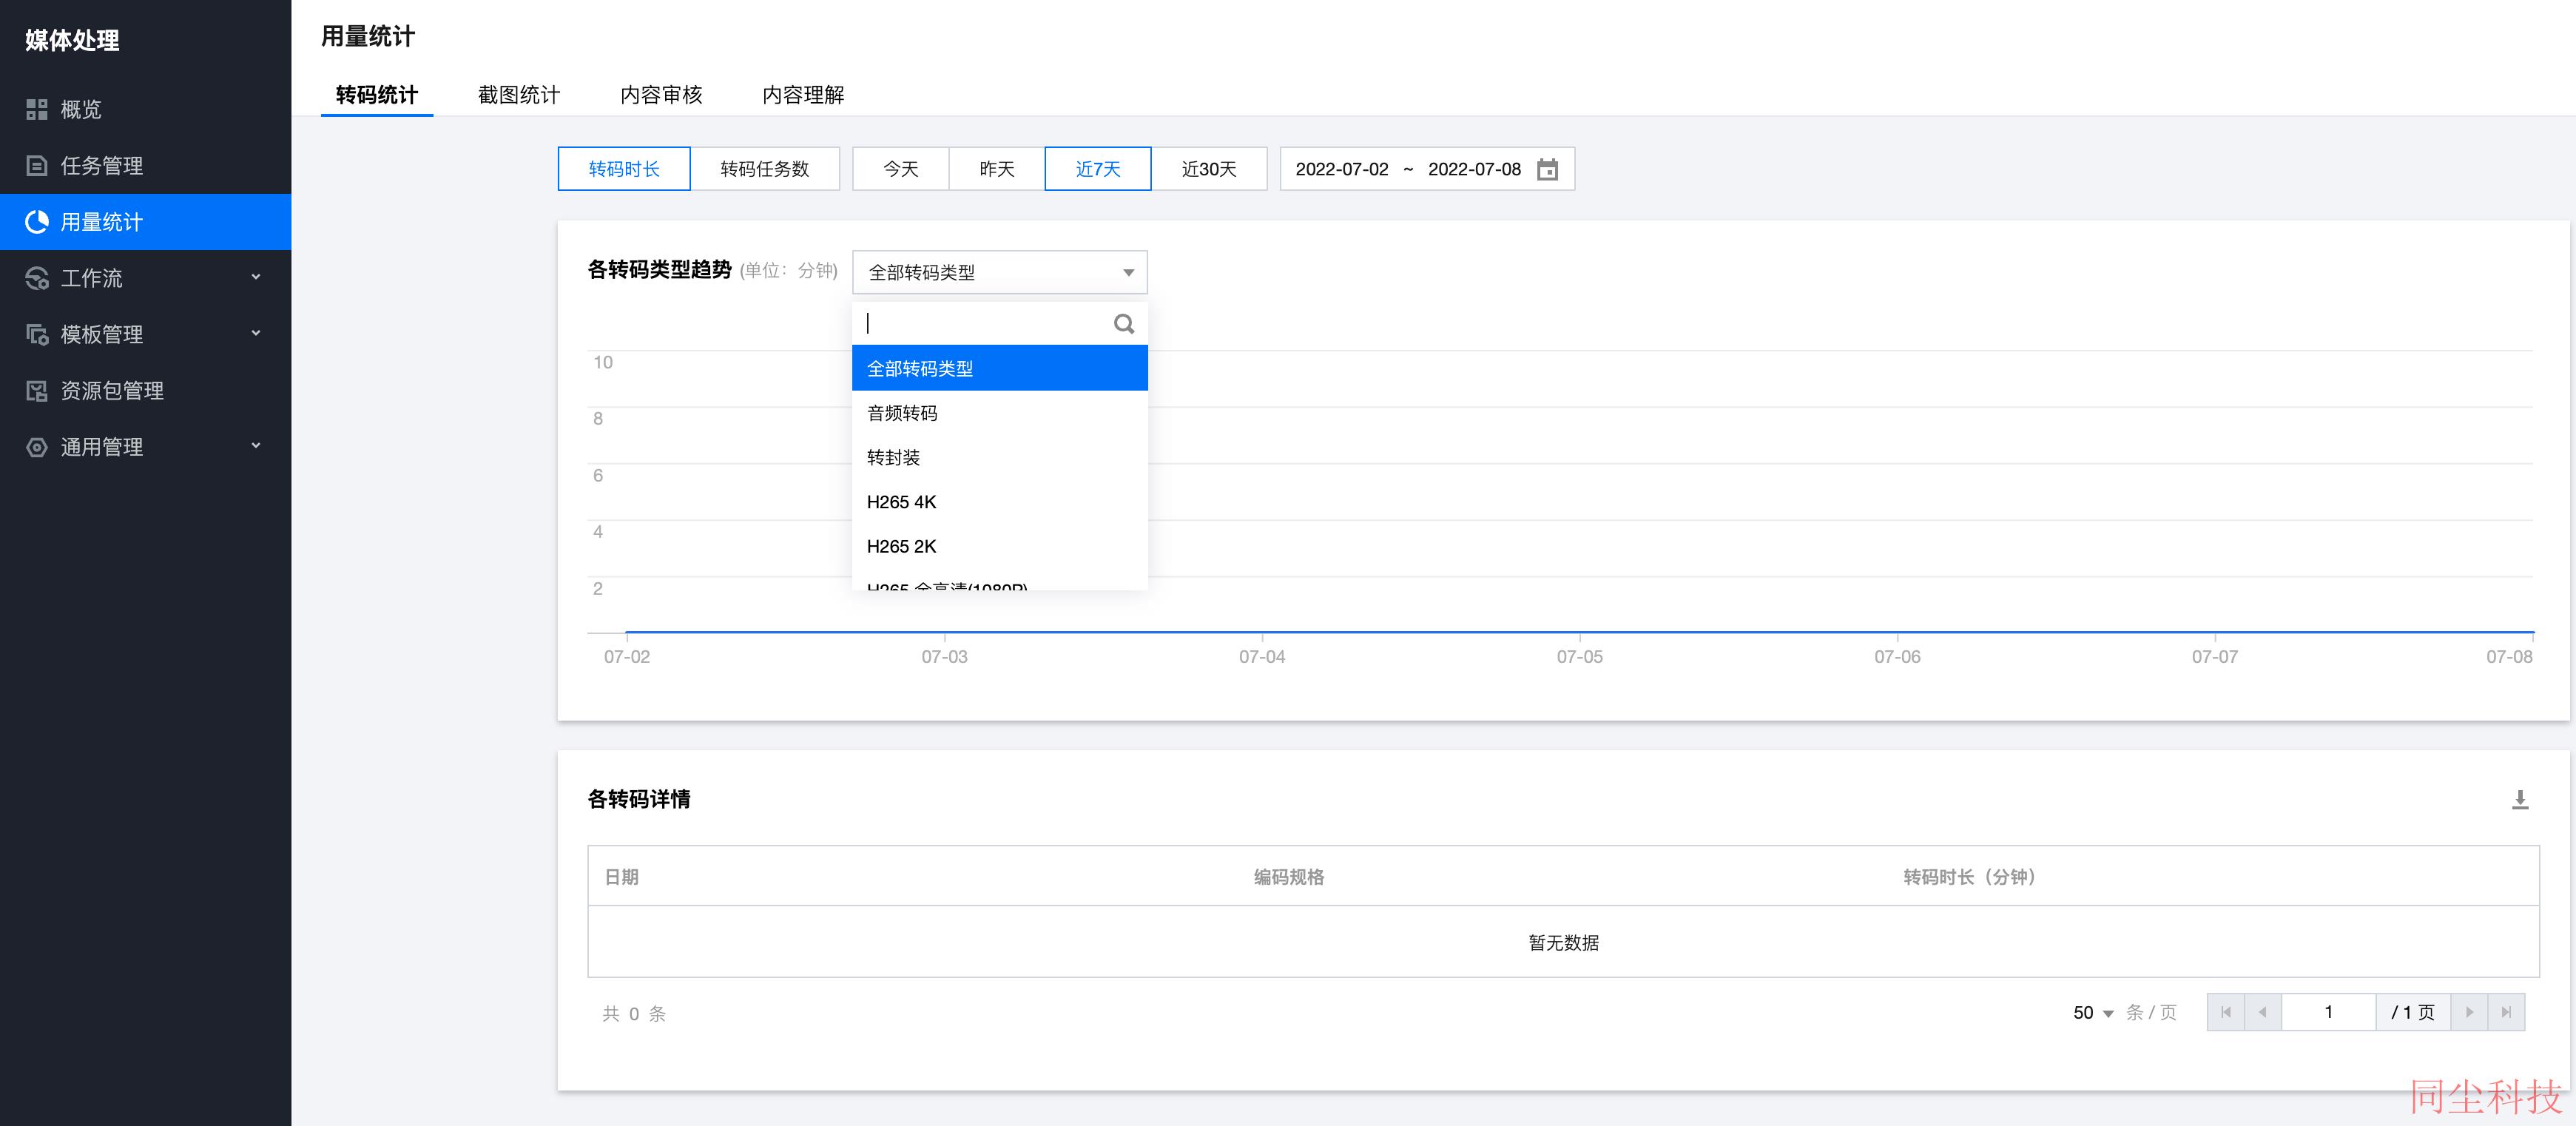Expand the 工作流 submenu chevron

(256, 277)
